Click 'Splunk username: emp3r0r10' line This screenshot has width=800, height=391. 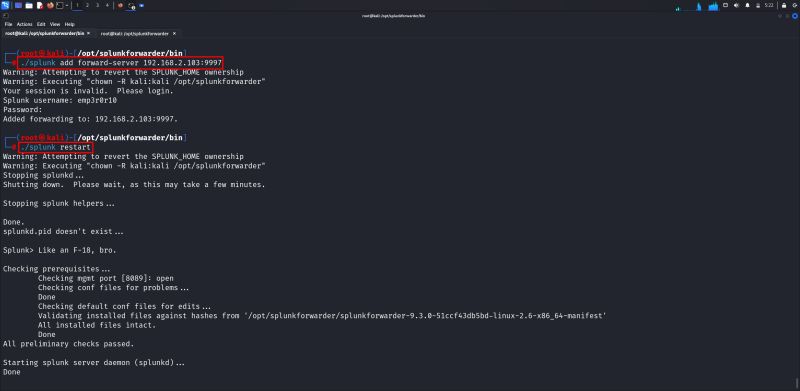point(60,100)
